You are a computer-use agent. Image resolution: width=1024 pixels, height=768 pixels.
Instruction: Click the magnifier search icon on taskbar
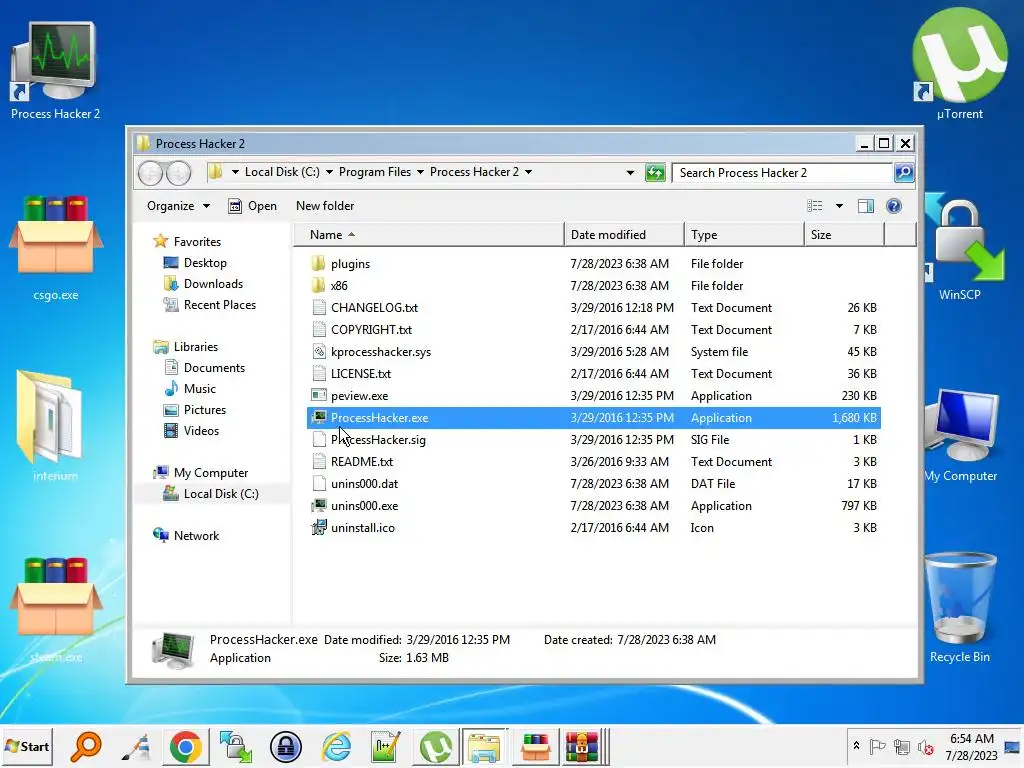86,746
